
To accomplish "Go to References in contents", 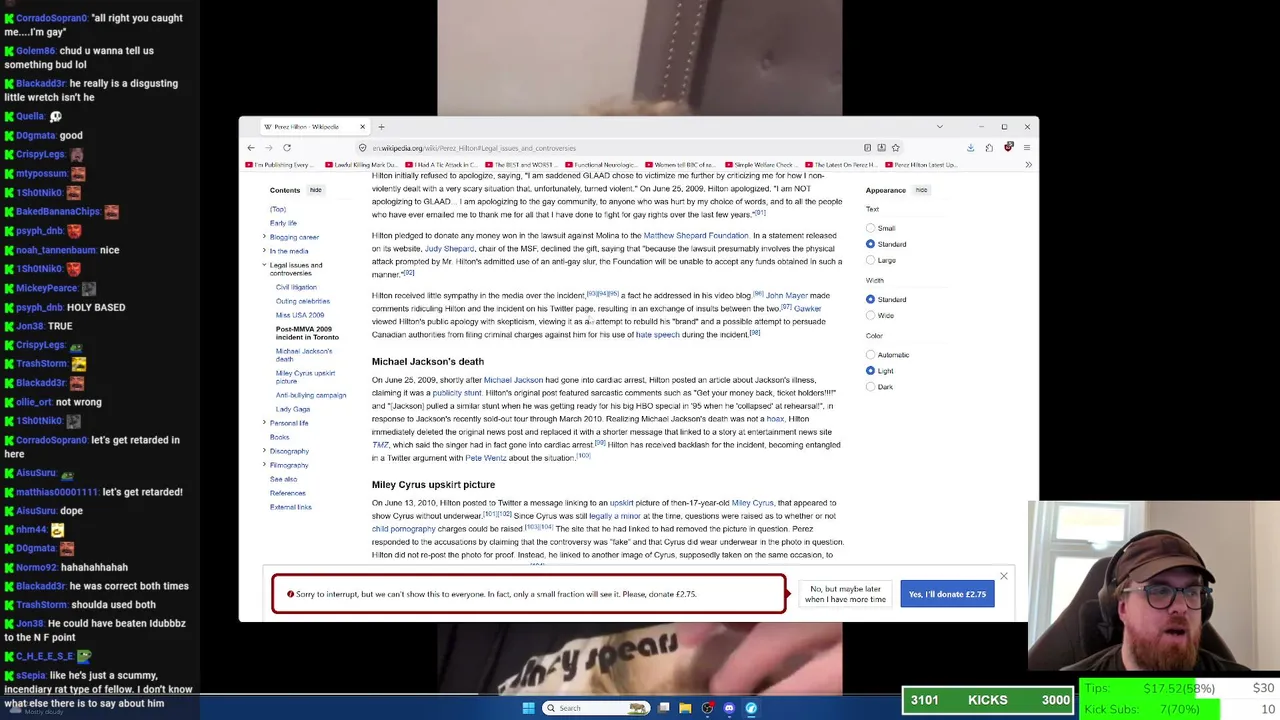I will tap(288, 493).
